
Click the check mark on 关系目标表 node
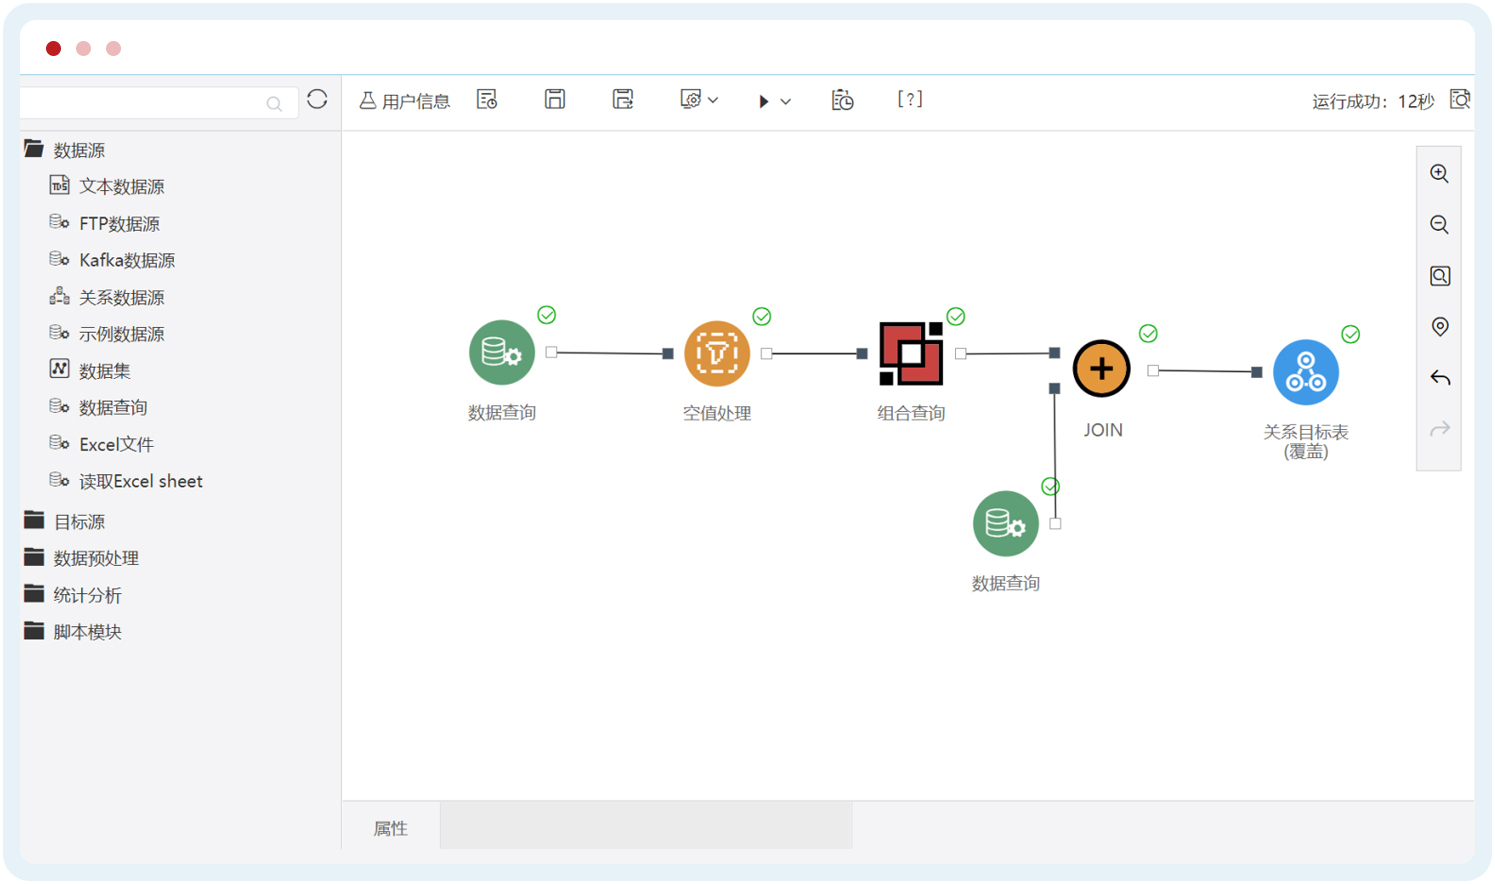pyautogui.click(x=1351, y=335)
